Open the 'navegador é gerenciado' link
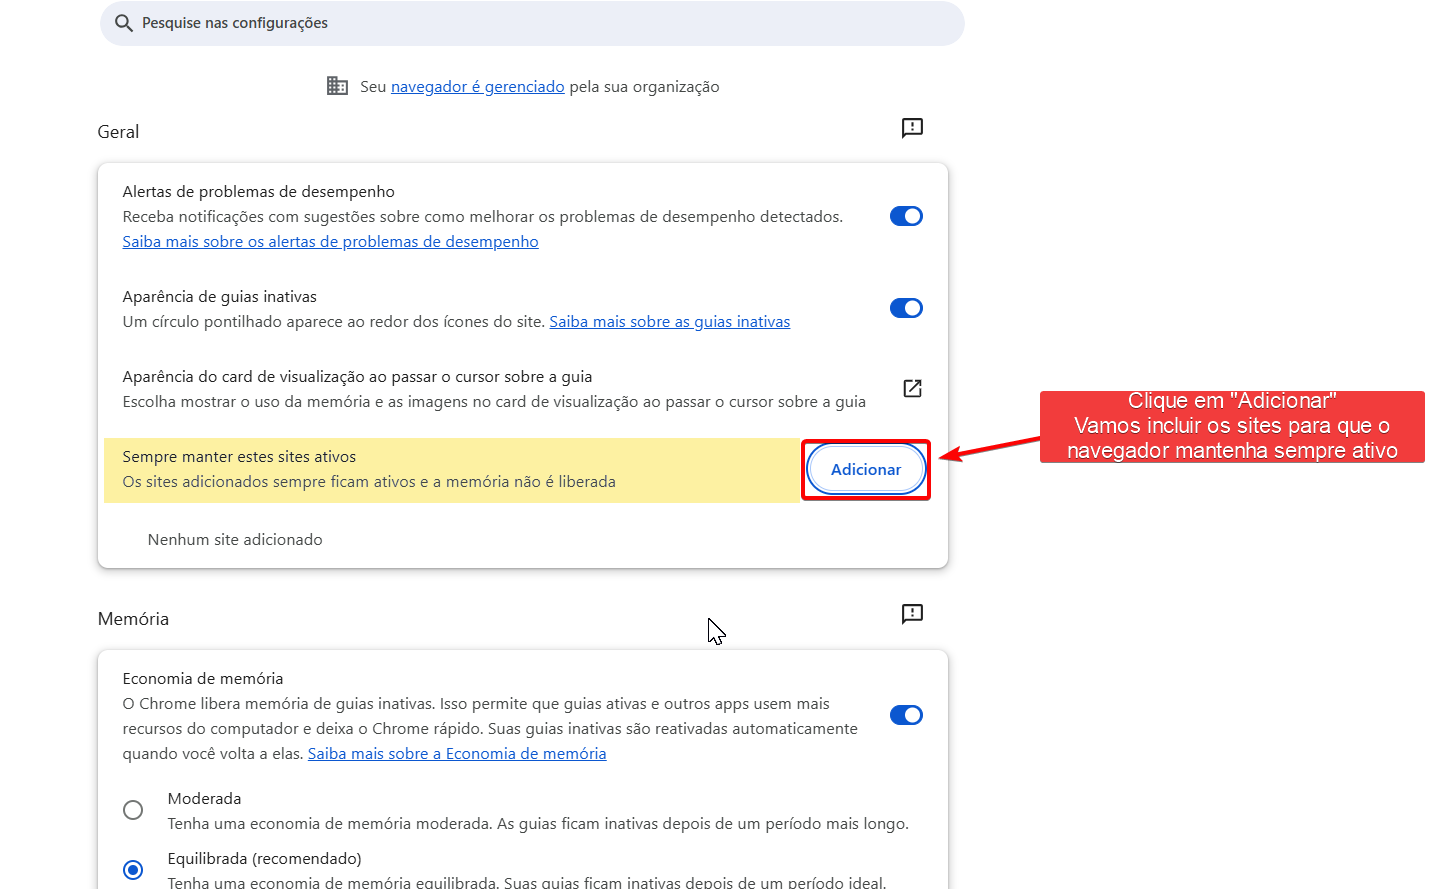 pyautogui.click(x=477, y=87)
